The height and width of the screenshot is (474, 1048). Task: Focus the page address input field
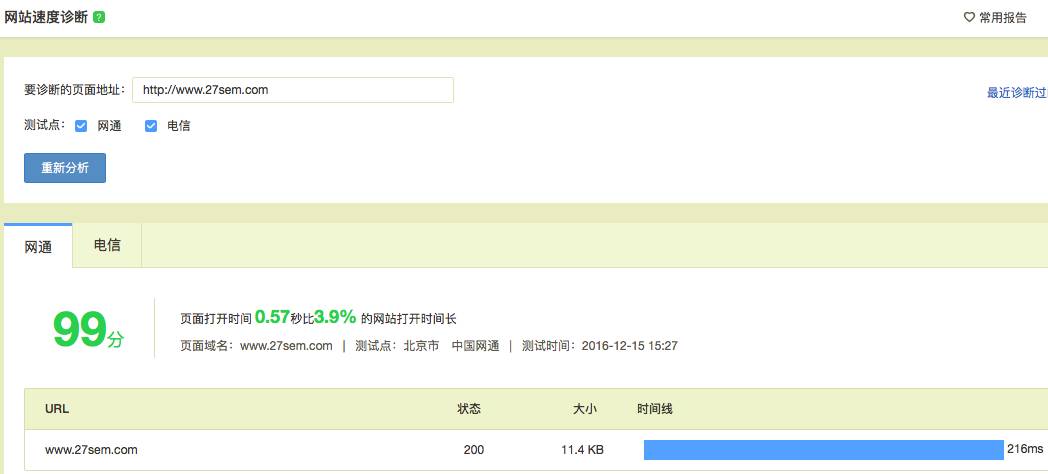point(293,90)
